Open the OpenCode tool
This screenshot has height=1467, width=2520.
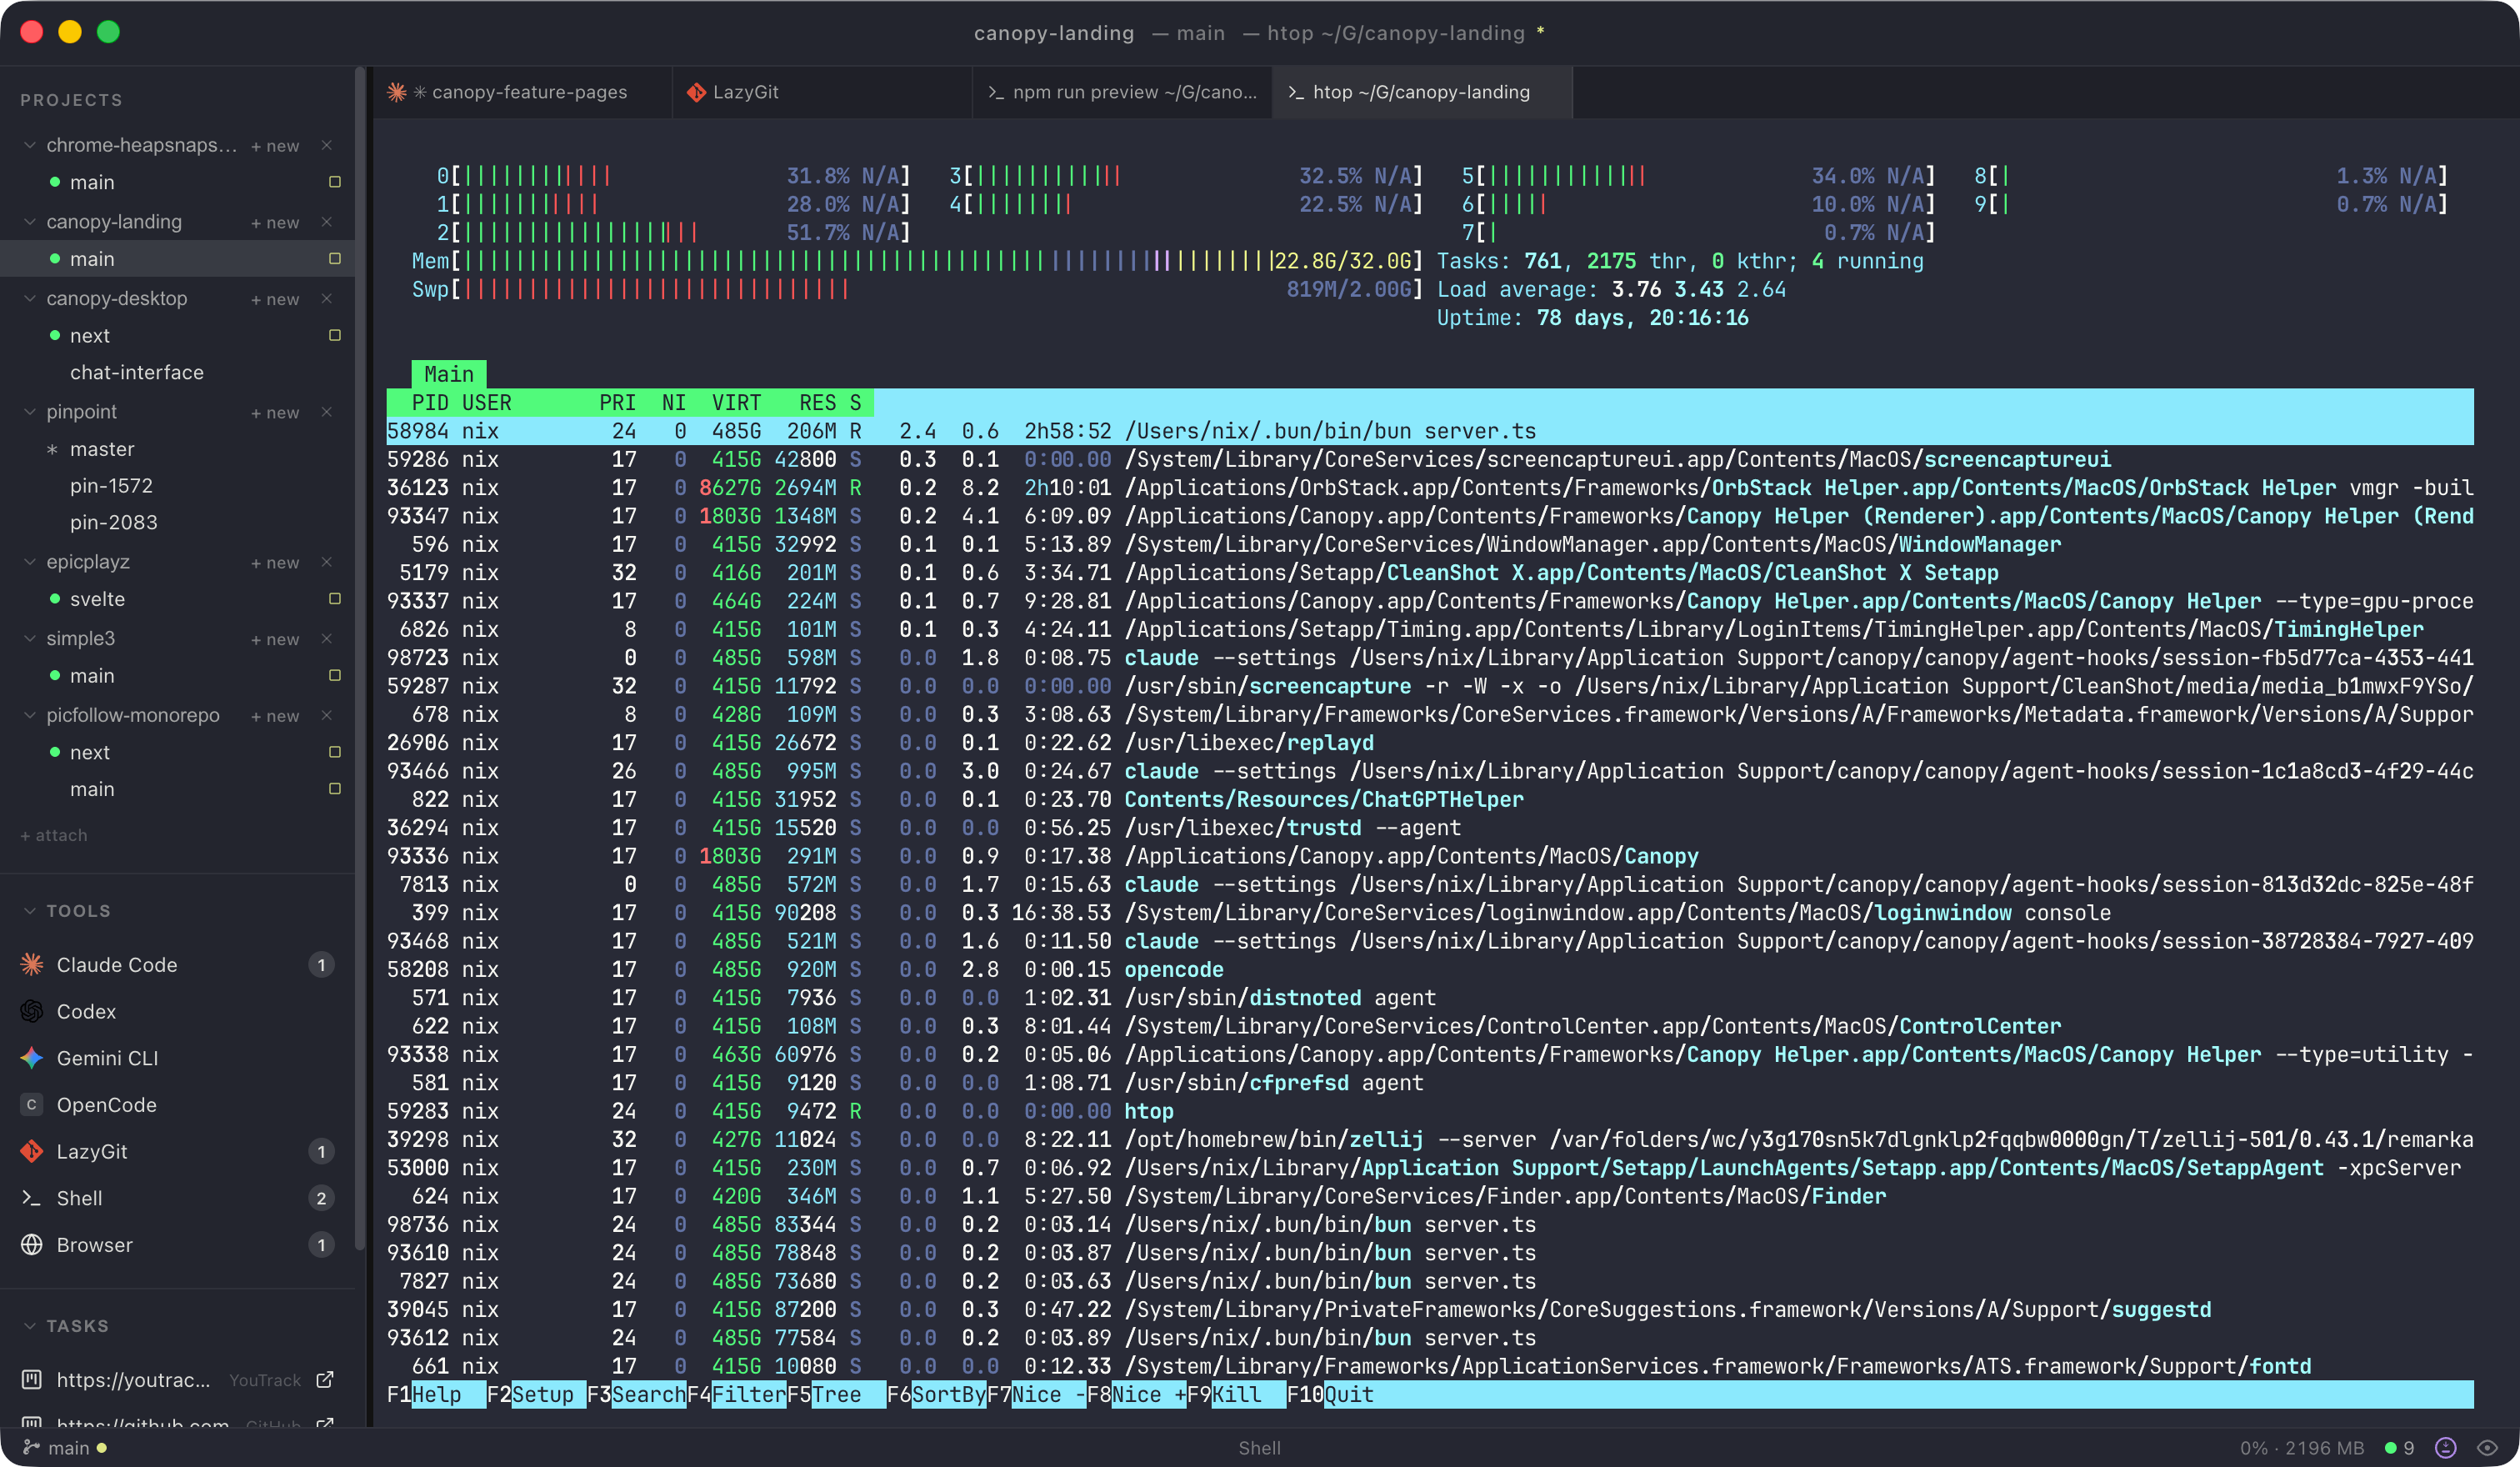(106, 1105)
